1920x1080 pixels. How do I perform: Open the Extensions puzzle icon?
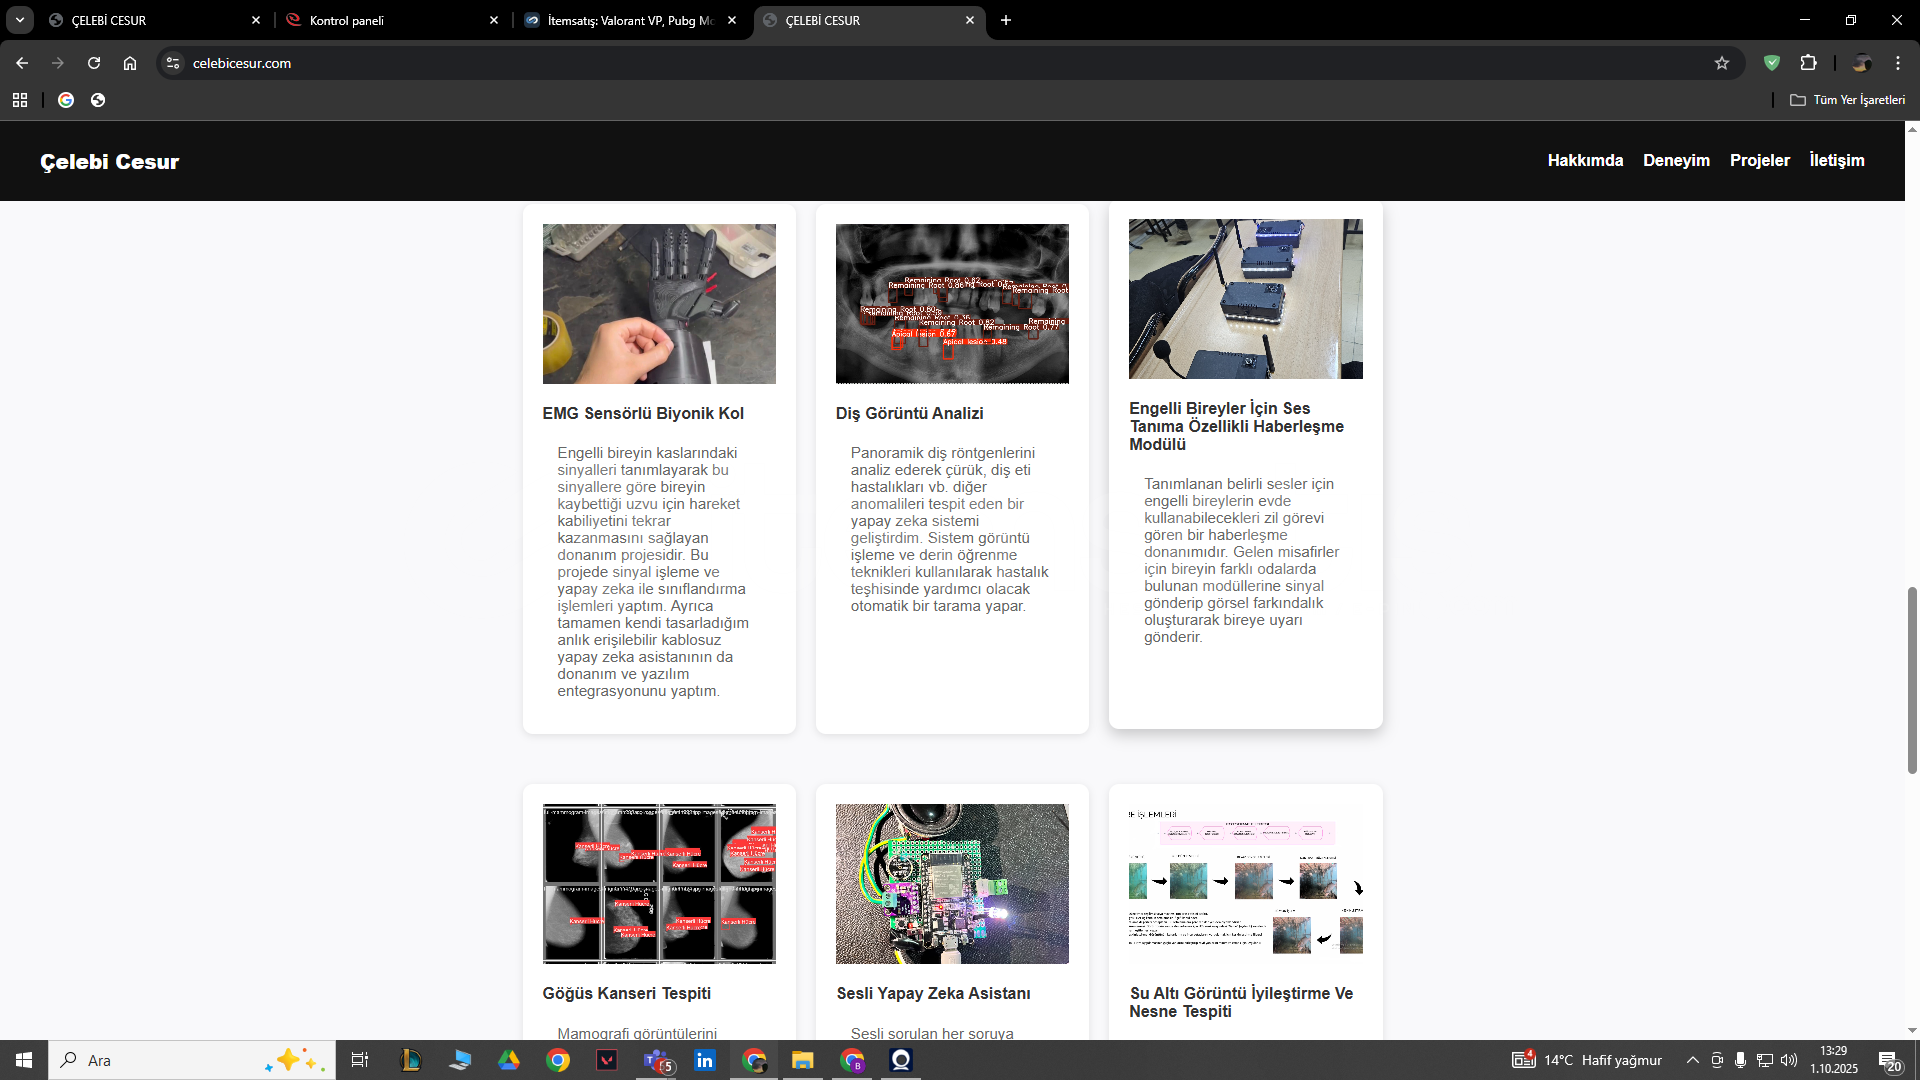pyautogui.click(x=1808, y=63)
